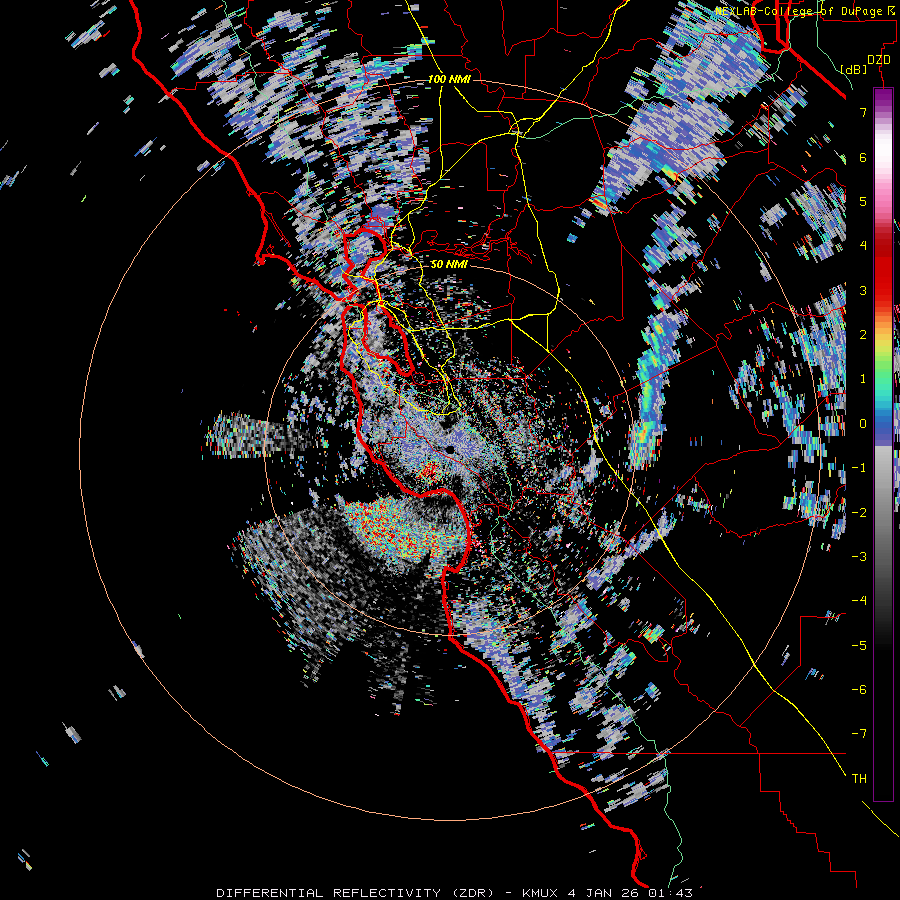
Task: Click the 5 value on the color scale
Action: point(863,201)
